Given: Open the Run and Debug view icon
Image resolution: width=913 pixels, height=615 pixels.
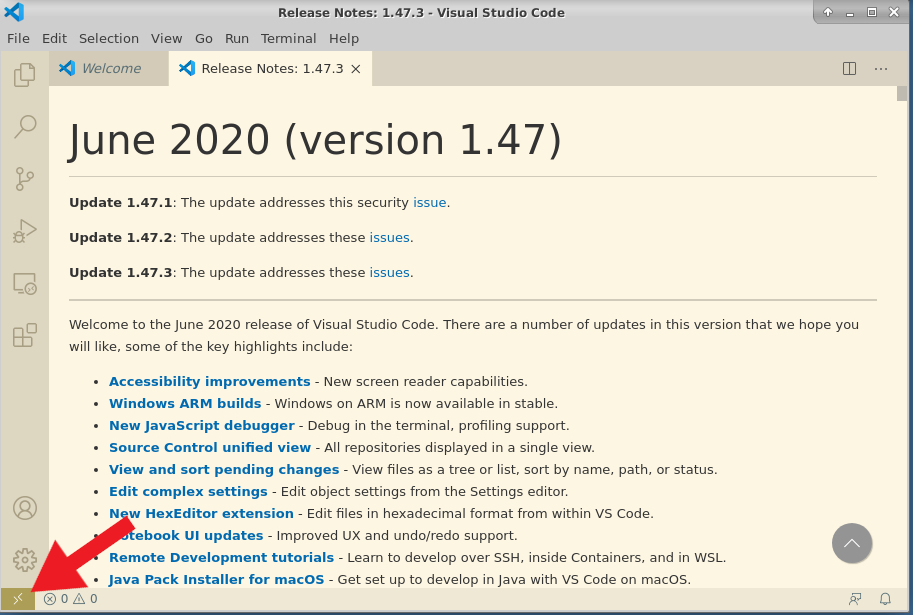Looking at the screenshot, I should 24,231.
